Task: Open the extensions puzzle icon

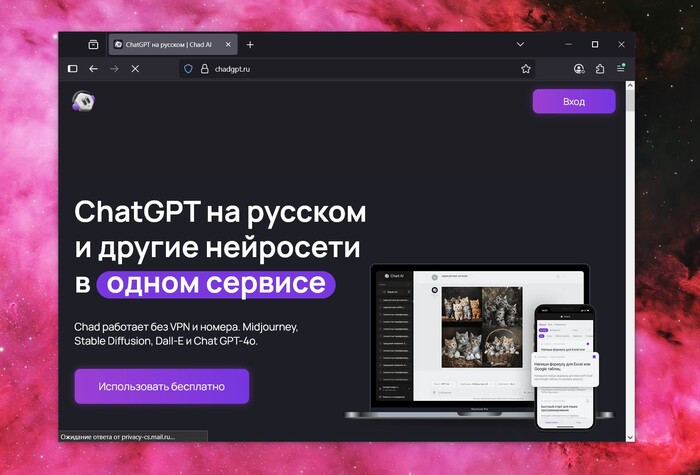Action: [600, 69]
